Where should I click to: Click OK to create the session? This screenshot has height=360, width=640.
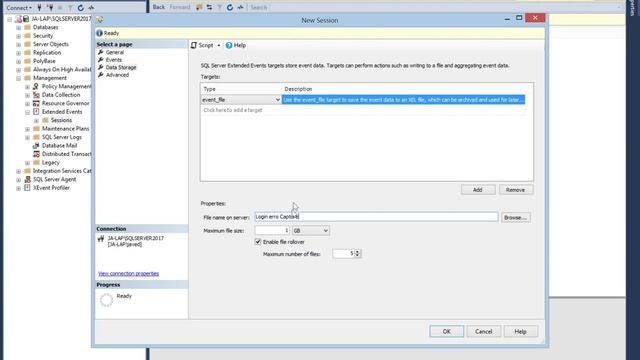[x=447, y=331]
